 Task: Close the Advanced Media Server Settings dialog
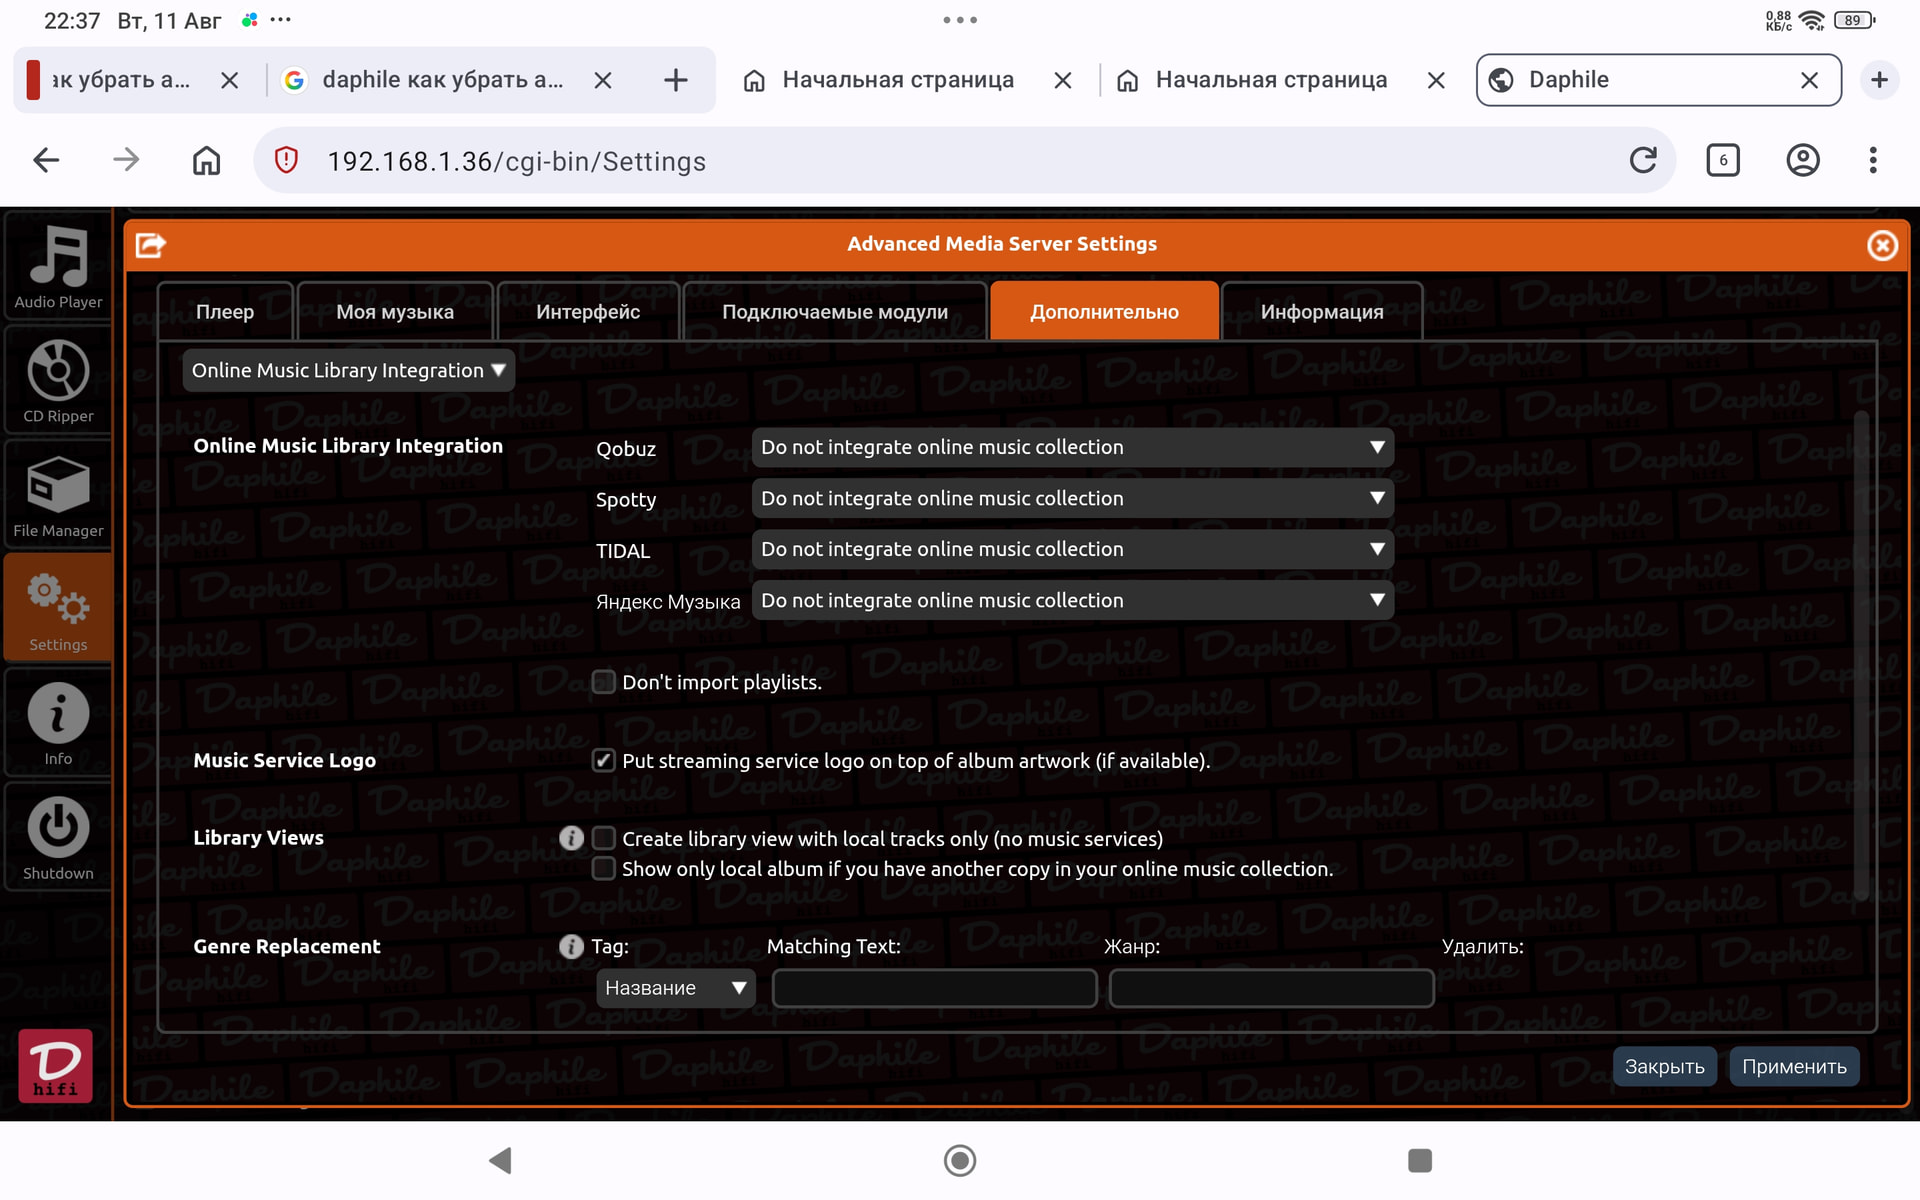(1882, 245)
